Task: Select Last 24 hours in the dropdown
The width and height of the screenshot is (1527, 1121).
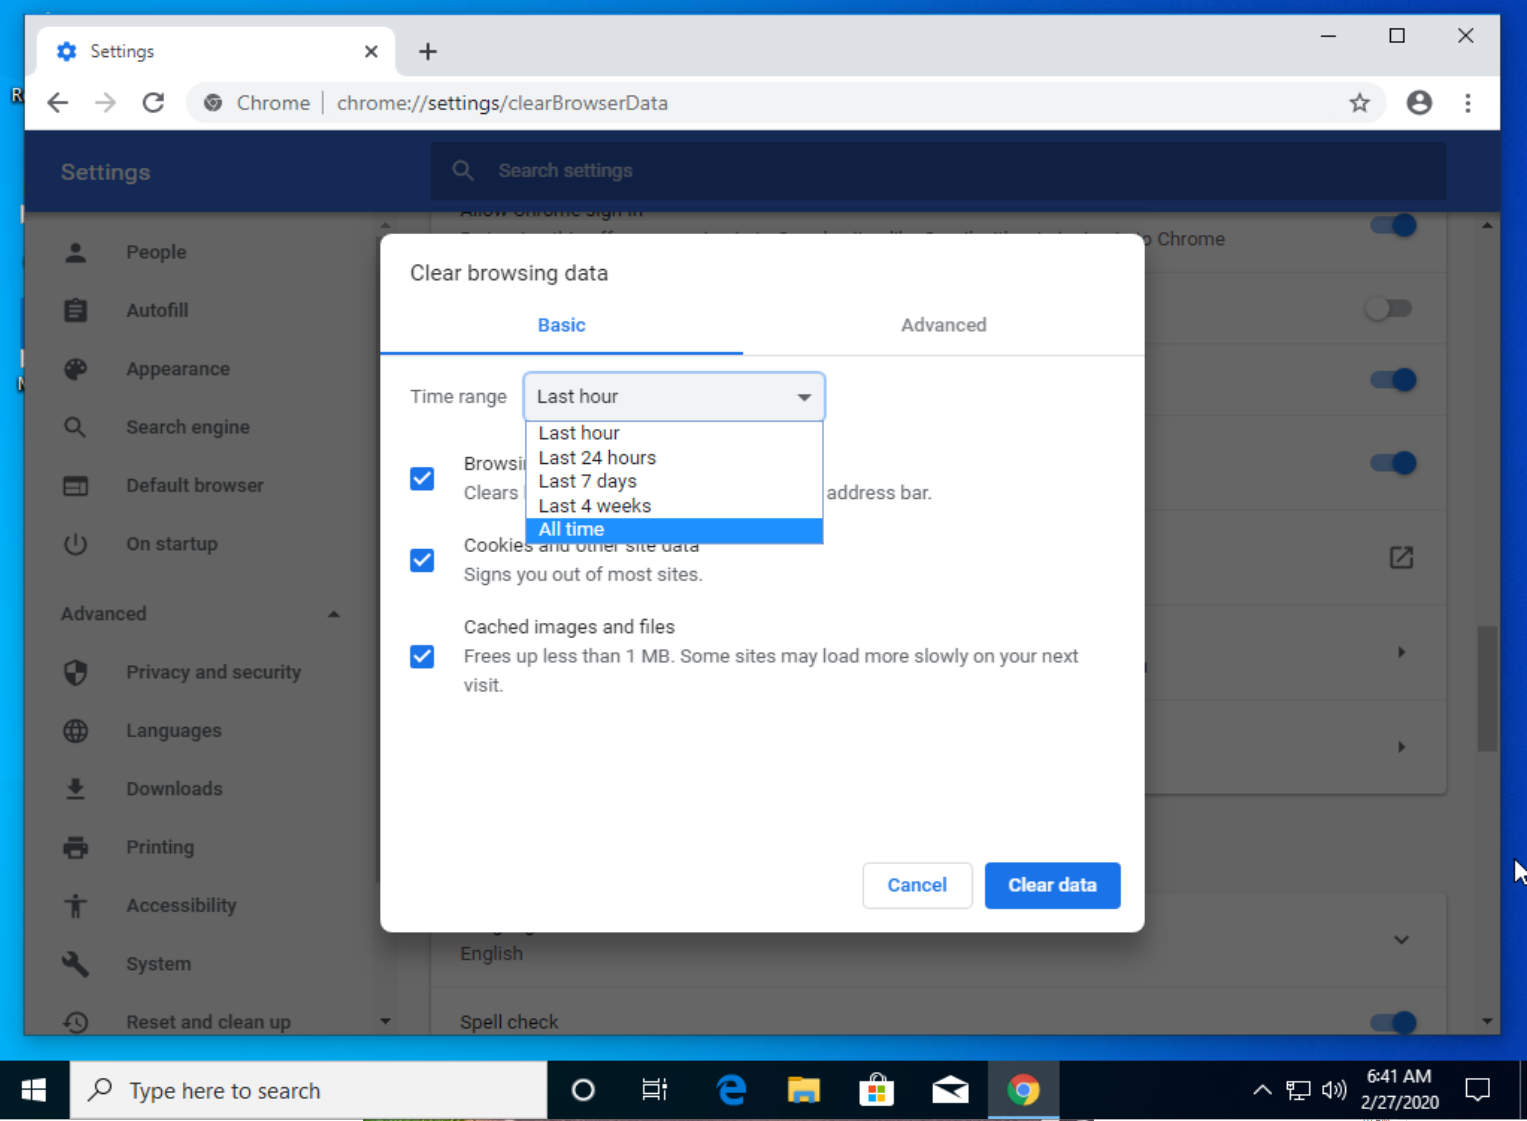Action: (x=674, y=458)
